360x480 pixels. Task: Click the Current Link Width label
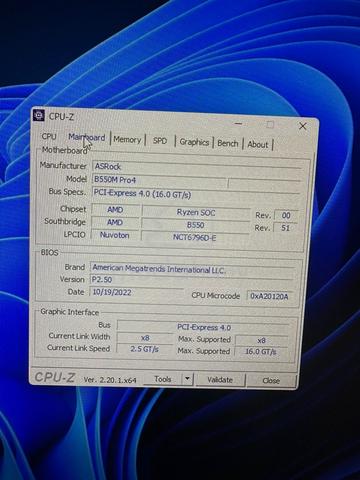[79, 336]
